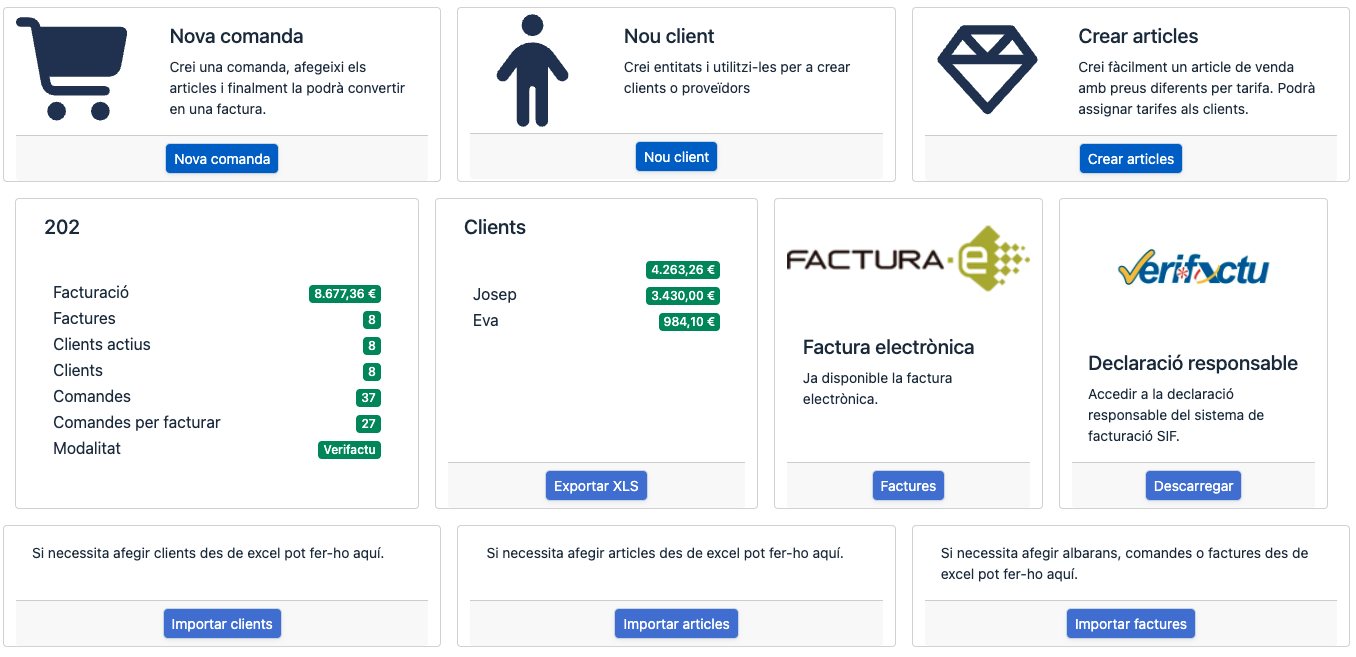Image resolution: width=1356 pixels, height=657 pixels.
Task: Click the person silhouette icon
Action: coord(532,70)
